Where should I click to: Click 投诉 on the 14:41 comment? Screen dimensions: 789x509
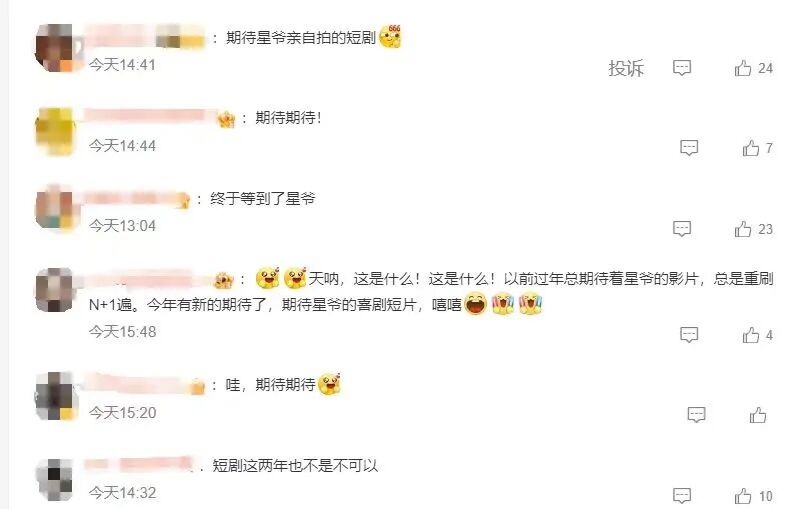click(x=626, y=68)
